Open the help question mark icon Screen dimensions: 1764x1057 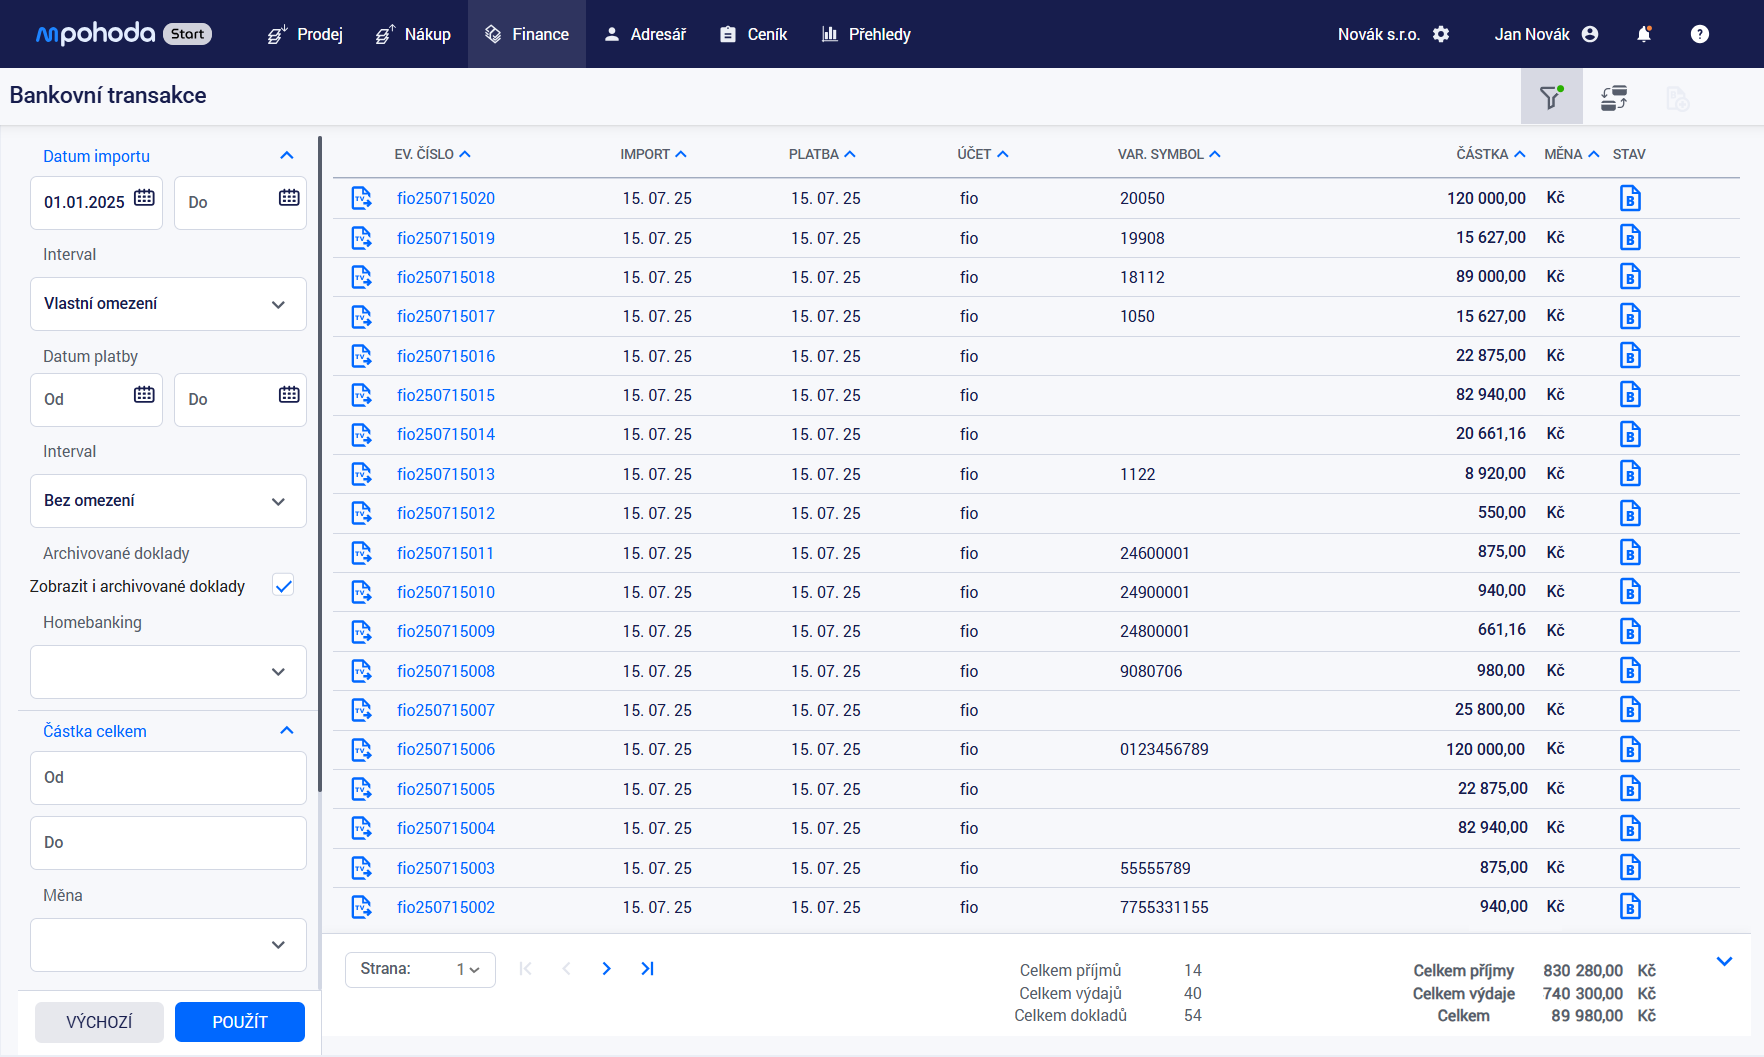(x=1700, y=34)
